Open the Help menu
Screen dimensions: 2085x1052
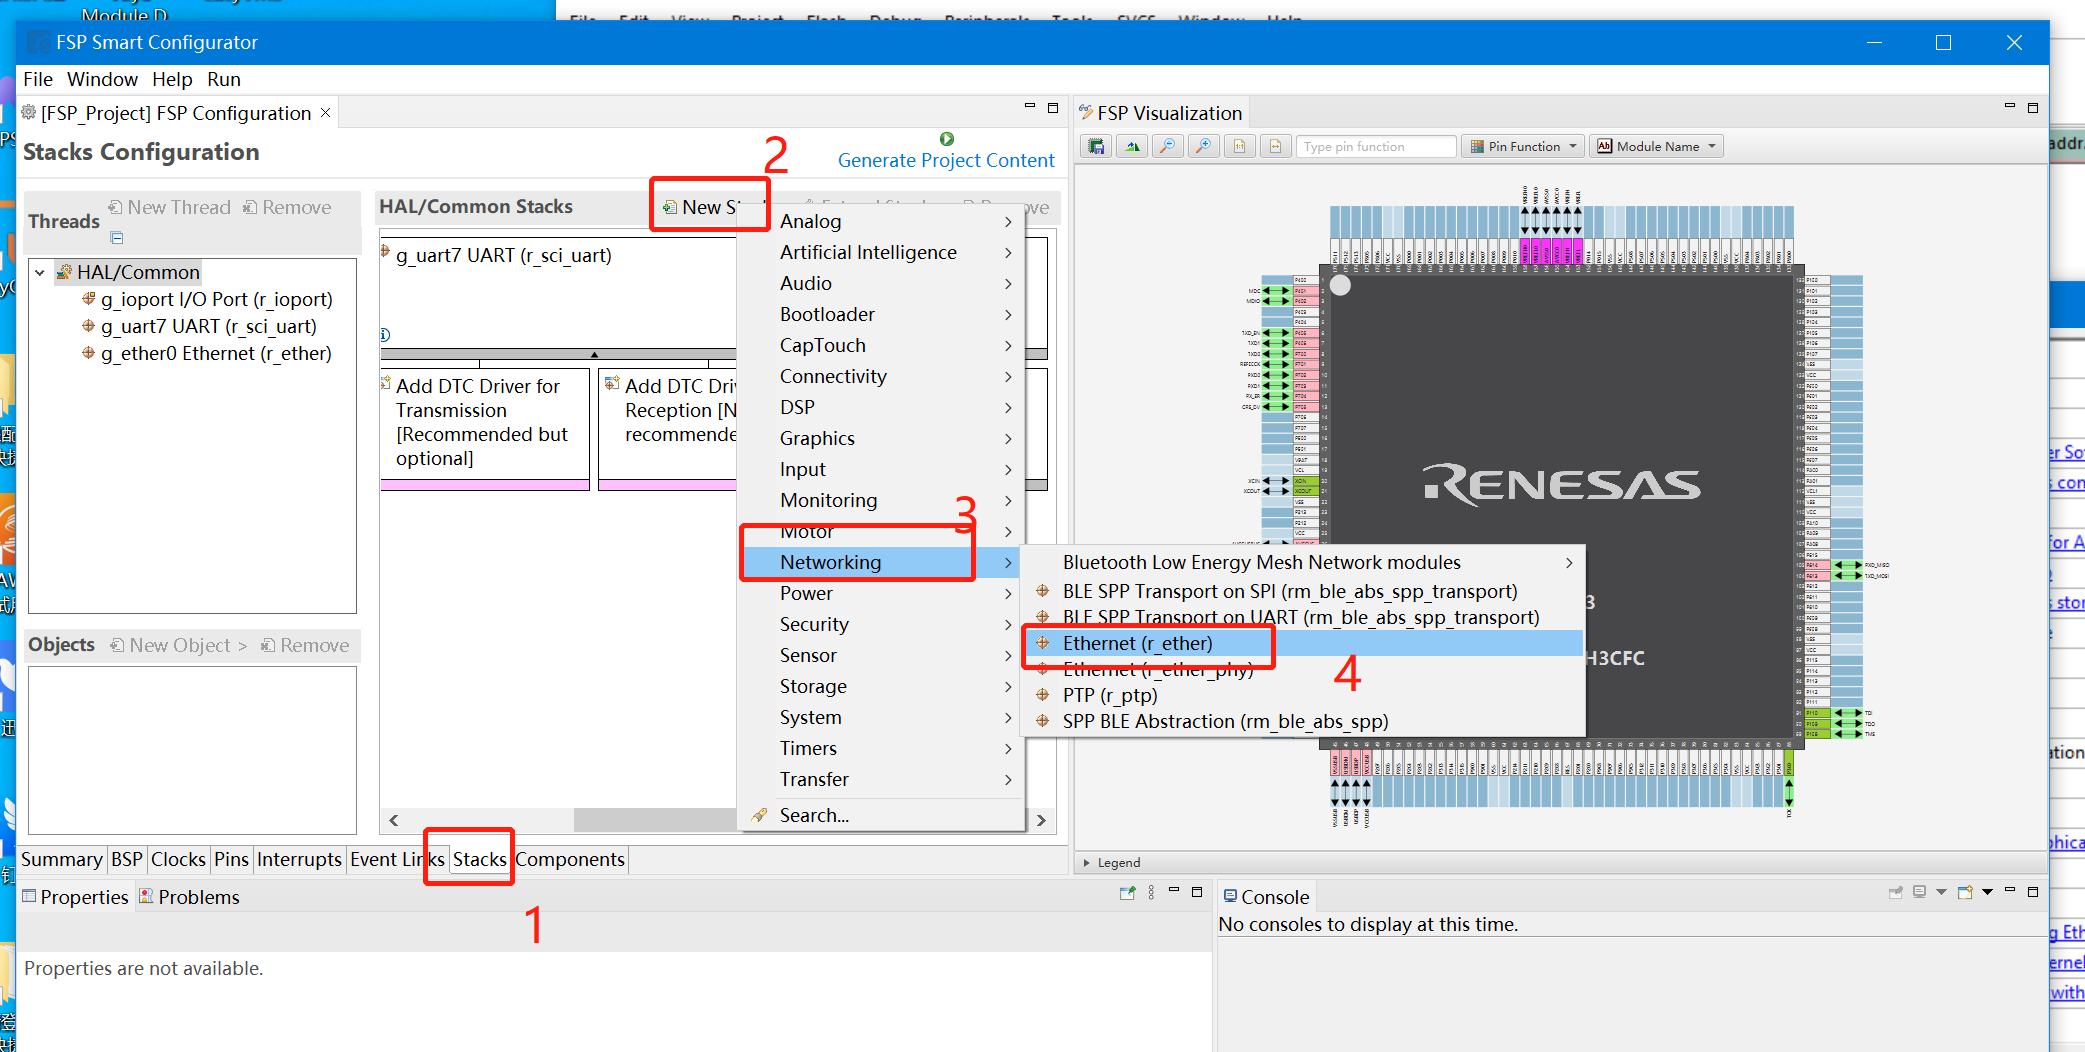[x=172, y=79]
